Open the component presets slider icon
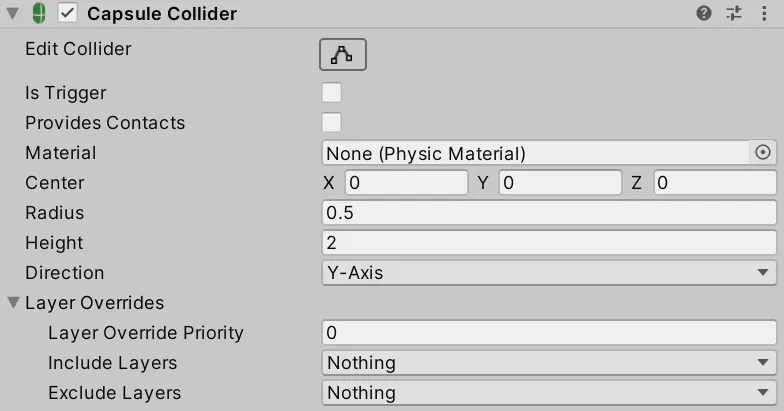 pos(734,13)
